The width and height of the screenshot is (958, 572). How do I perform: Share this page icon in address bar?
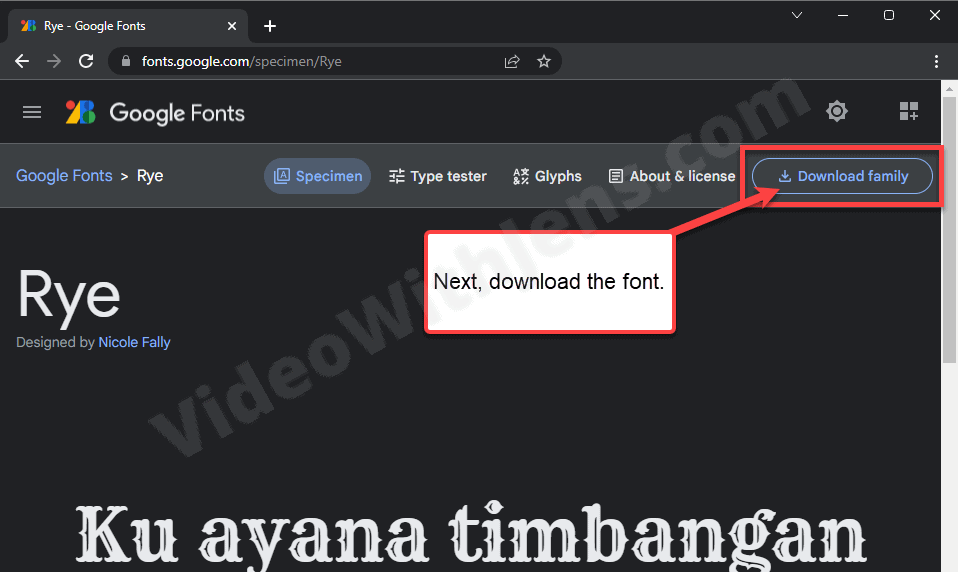(x=512, y=61)
